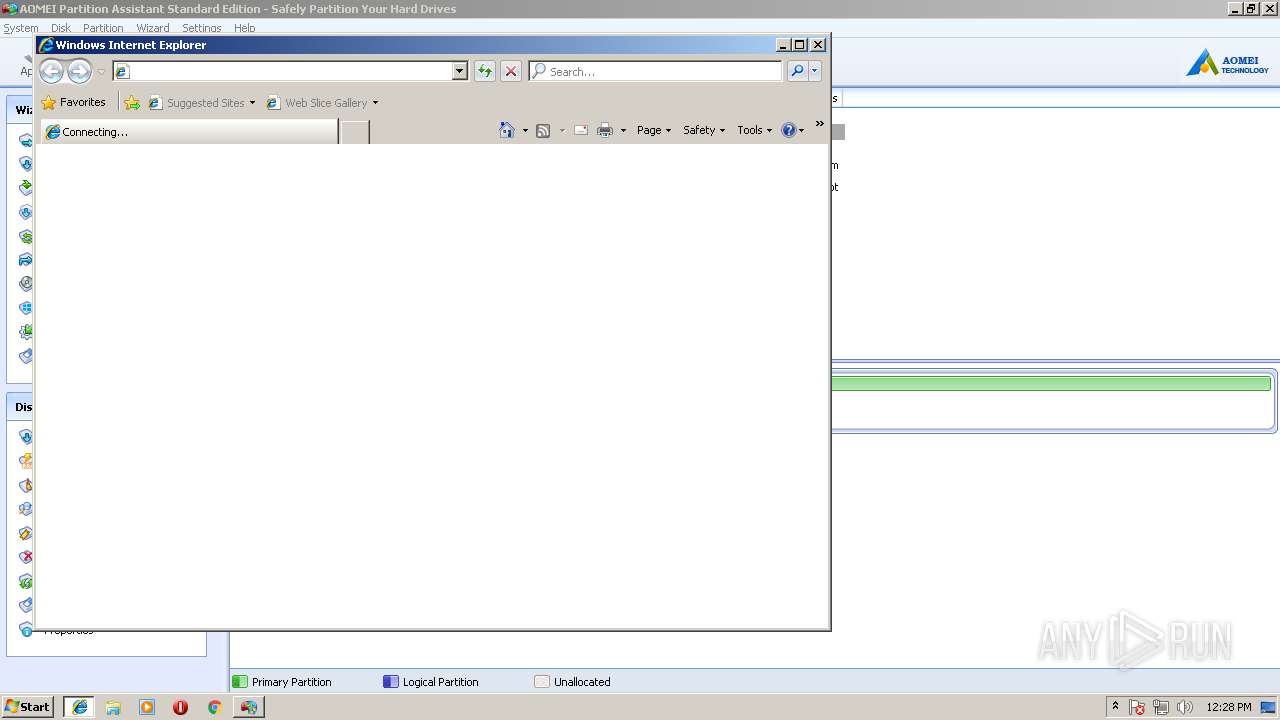Switch to AOMEI Partition Assistant taskbar button
Image resolution: width=1280 pixels, height=720 pixels.
249,707
